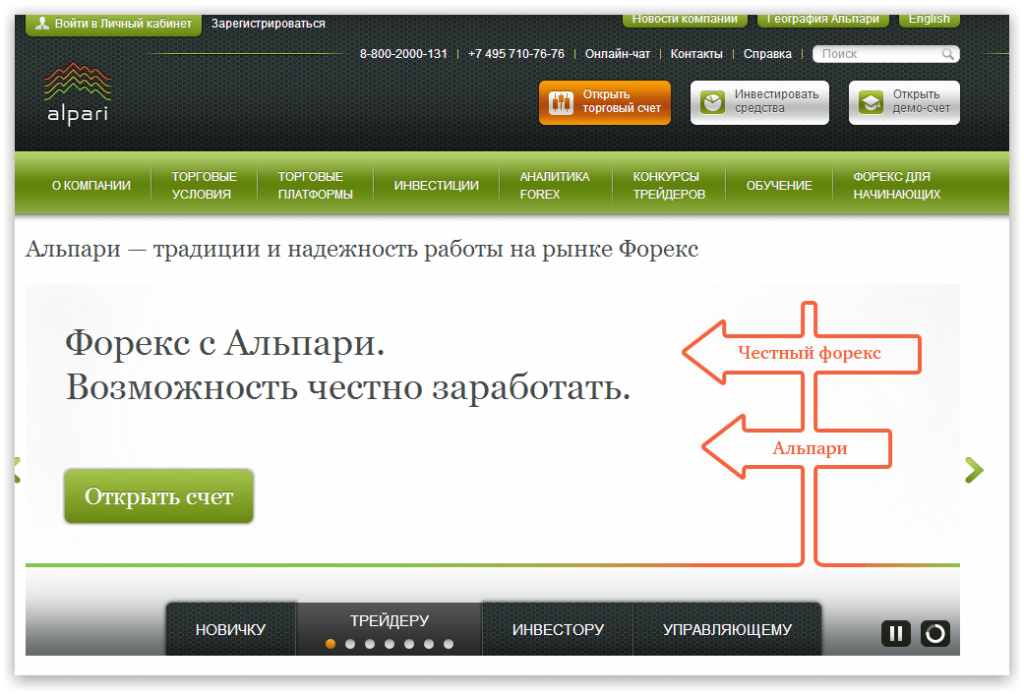Click phone number +7 495 710-76-76
The height and width of the screenshot is (695, 1024).
(516, 54)
